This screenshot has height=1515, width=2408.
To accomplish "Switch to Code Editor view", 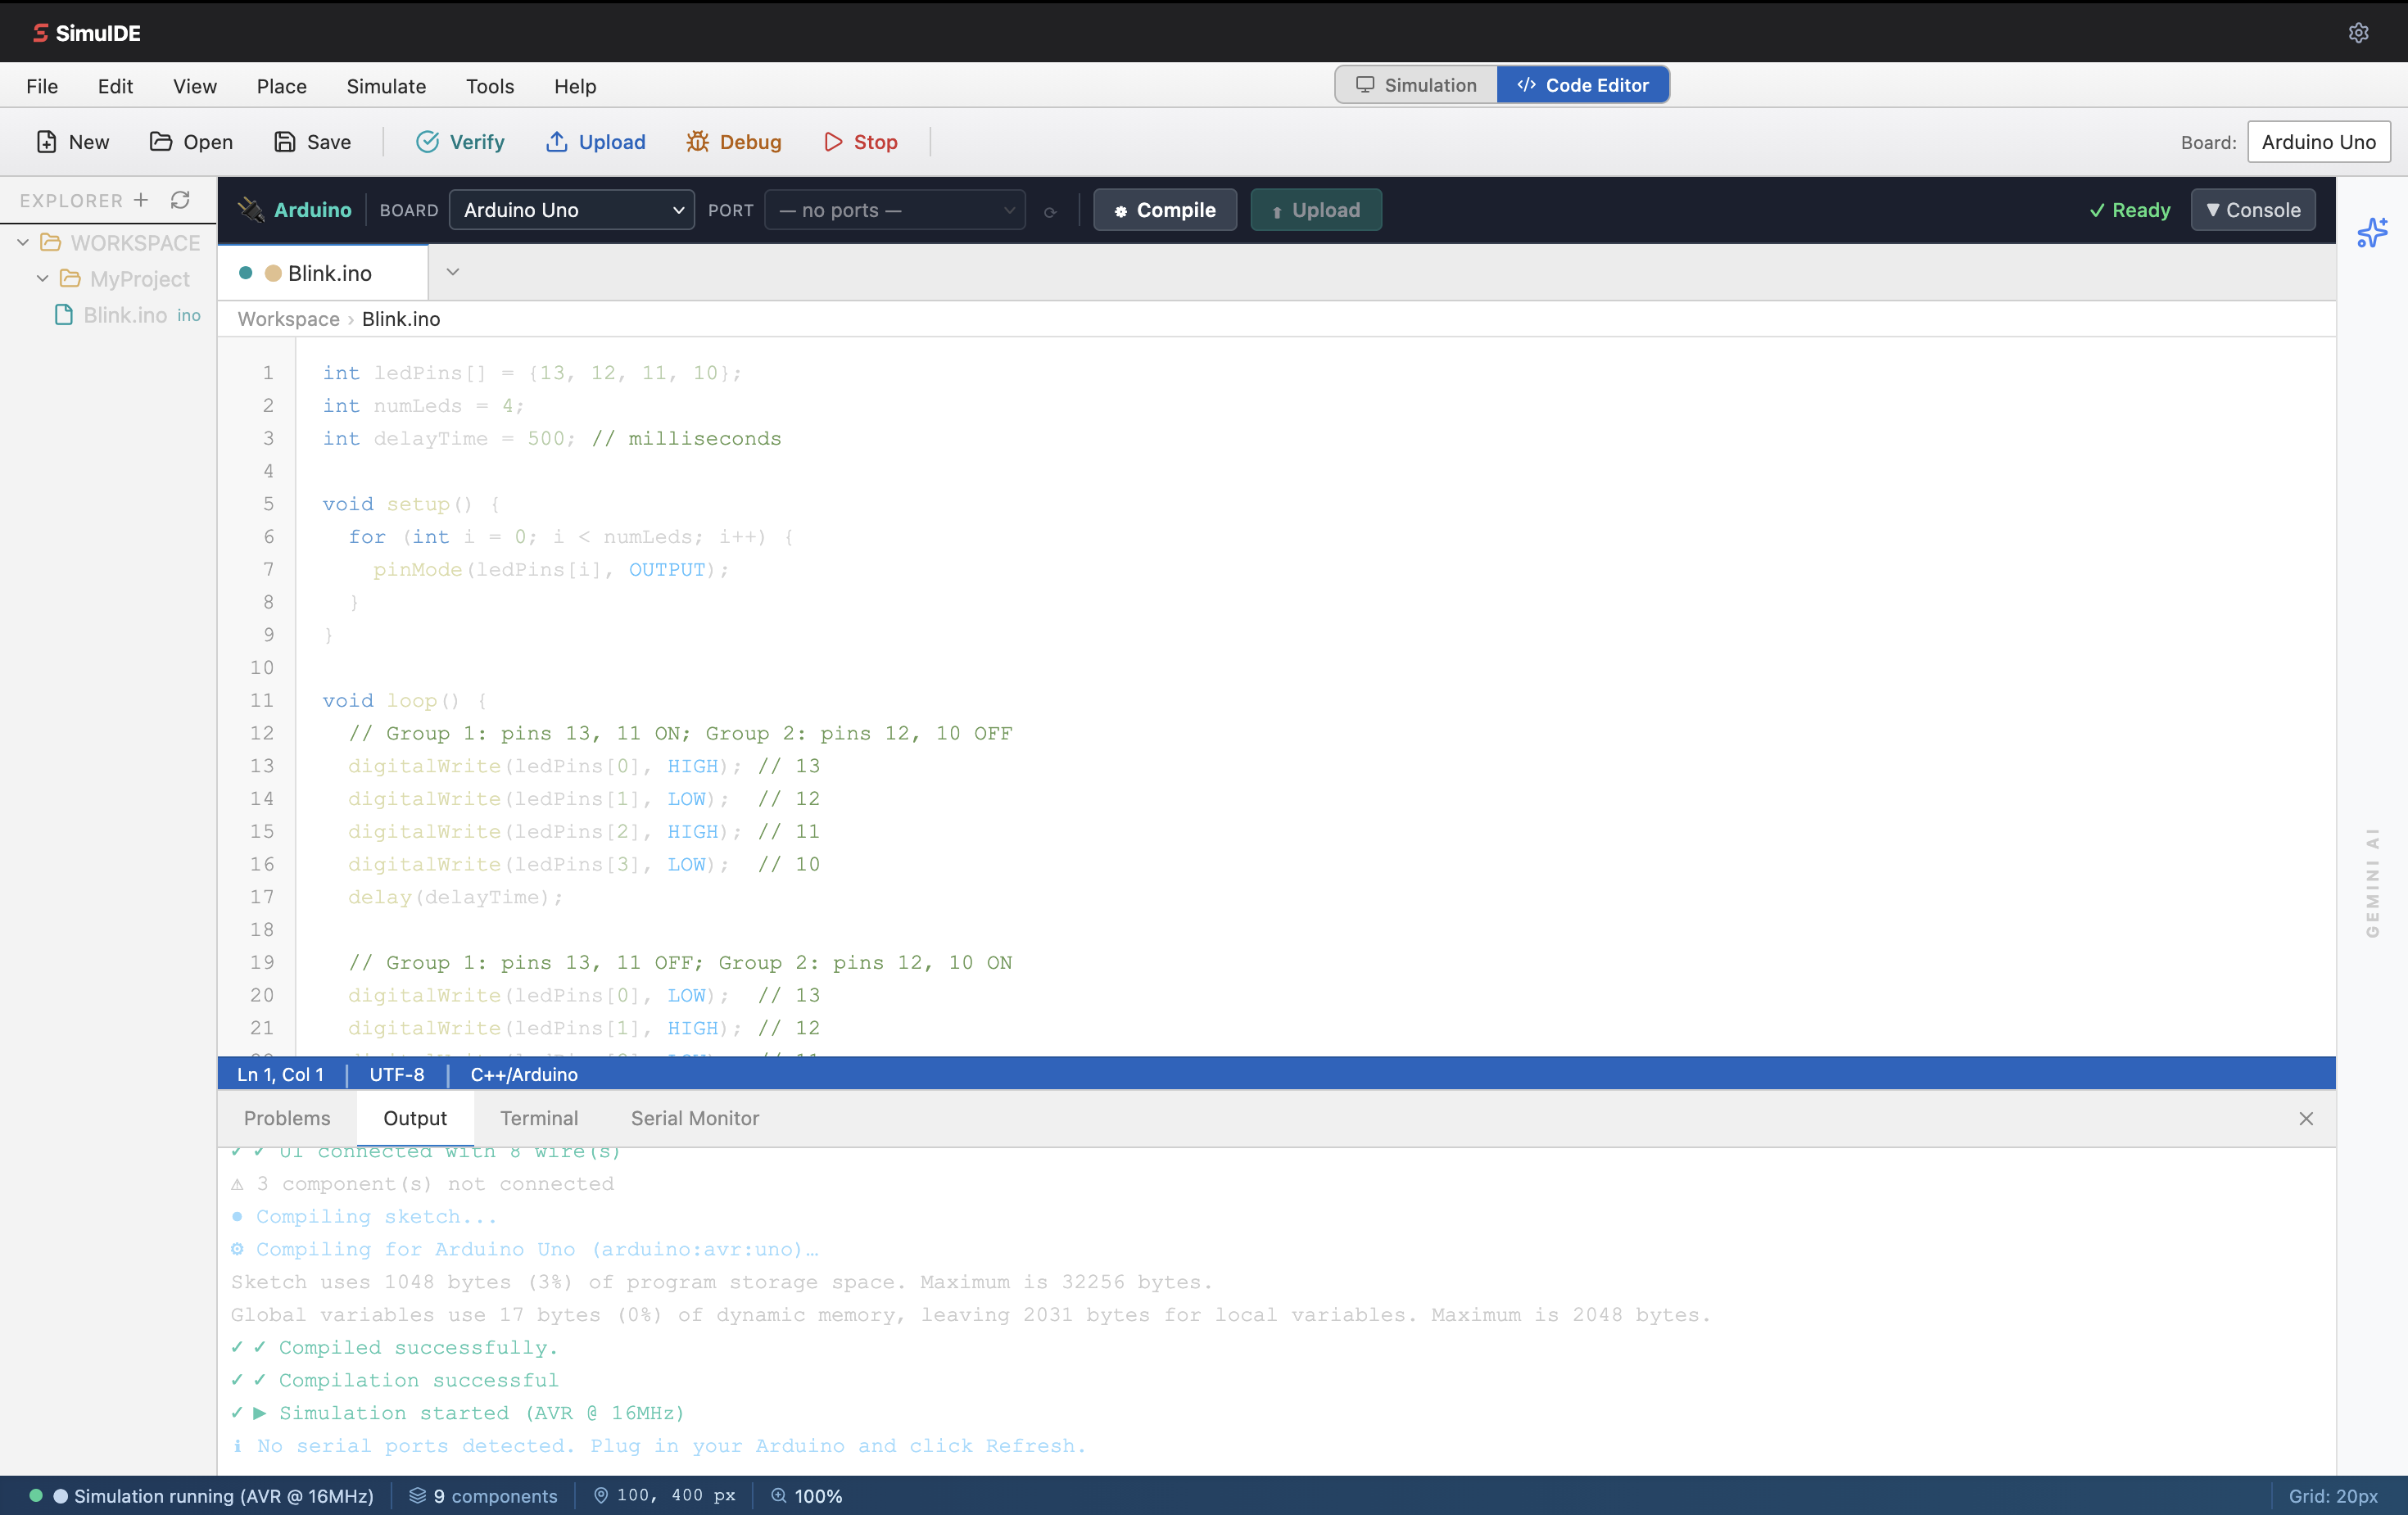I will click(x=1582, y=85).
